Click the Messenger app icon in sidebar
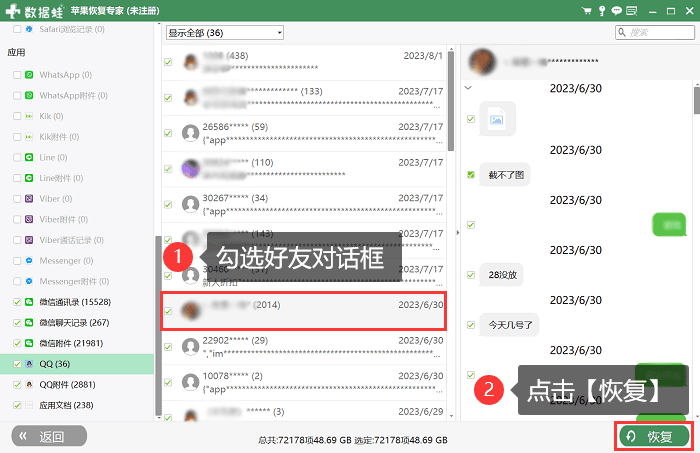700x453 pixels. pyautogui.click(x=29, y=261)
